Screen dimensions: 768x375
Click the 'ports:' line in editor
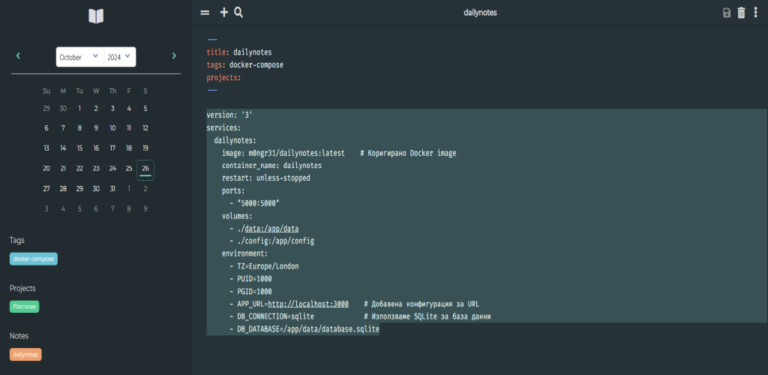pyautogui.click(x=233, y=190)
